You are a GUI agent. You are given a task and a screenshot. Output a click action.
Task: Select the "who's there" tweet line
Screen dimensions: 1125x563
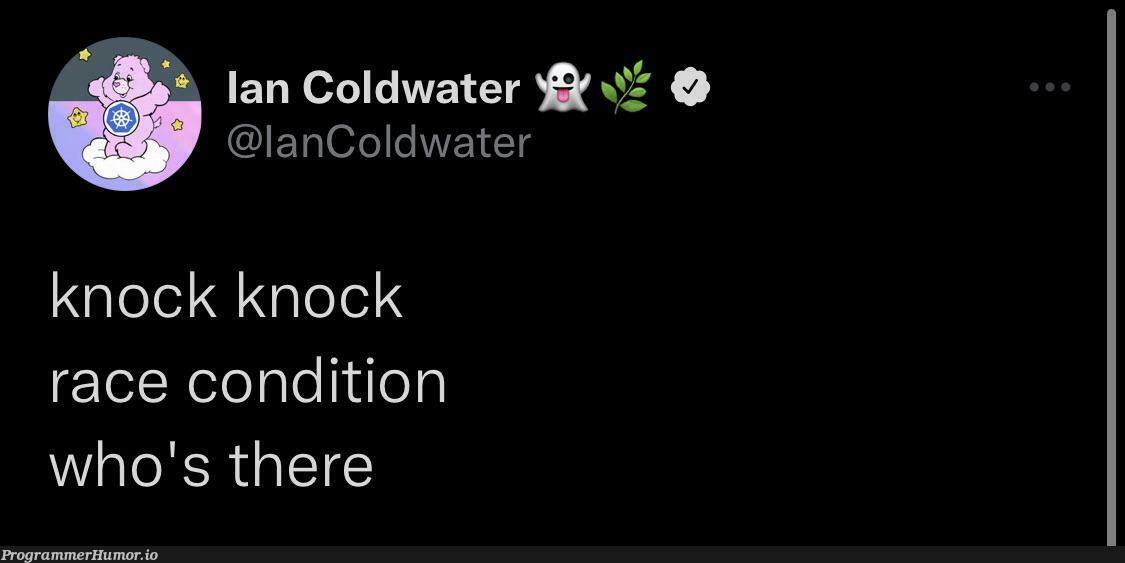(x=212, y=465)
